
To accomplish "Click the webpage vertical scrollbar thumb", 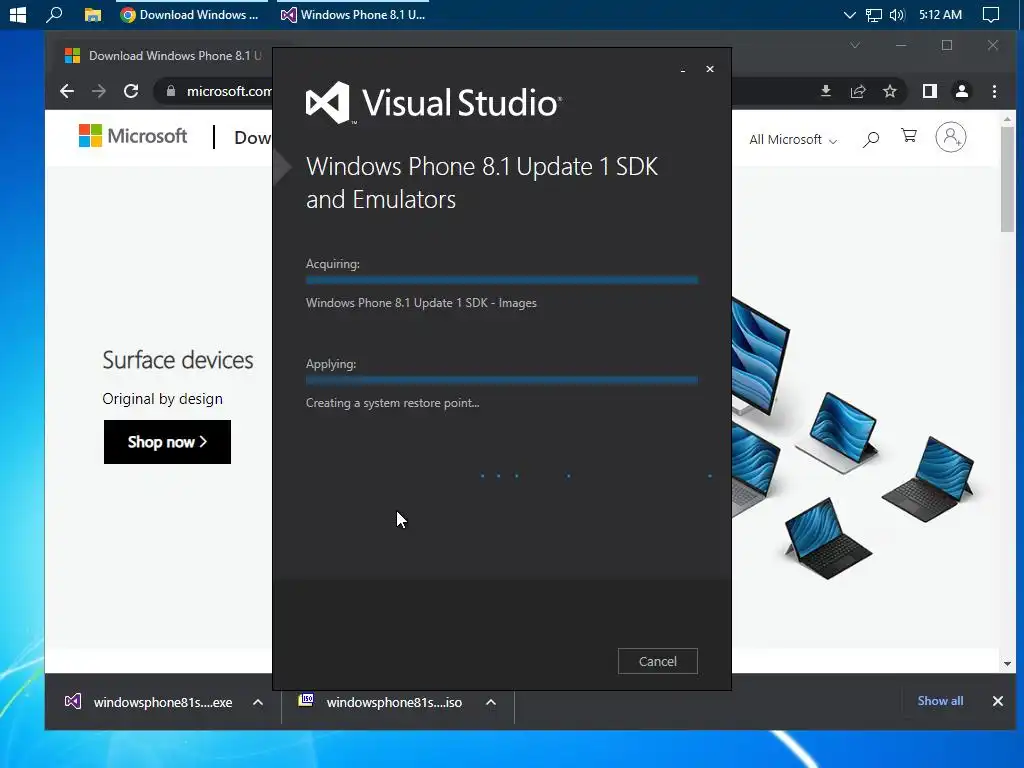I will [1007, 178].
